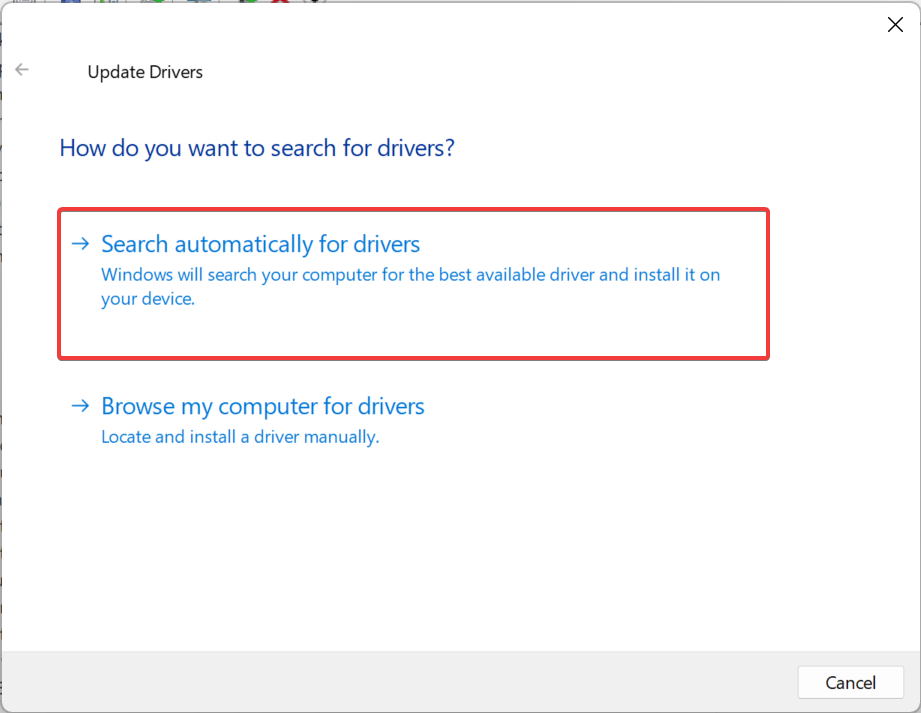921x713 pixels.
Task: Navigate back using the left arrow
Action: click(22, 69)
